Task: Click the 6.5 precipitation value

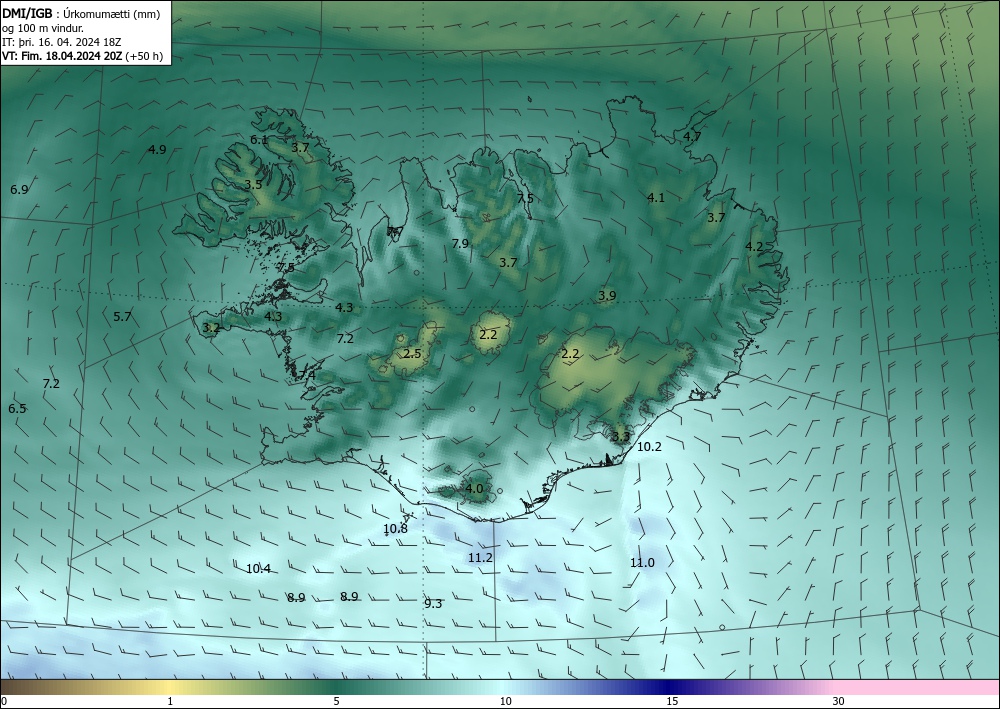Action: coord(17,408)
